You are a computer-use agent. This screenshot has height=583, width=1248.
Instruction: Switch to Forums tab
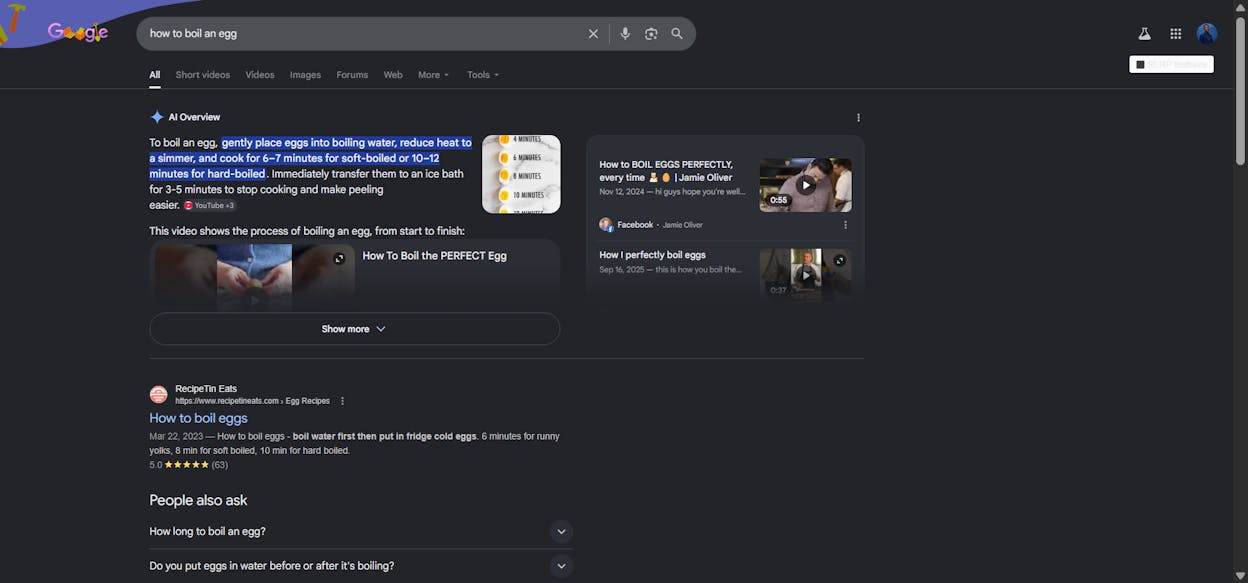[x=352, y=75]
